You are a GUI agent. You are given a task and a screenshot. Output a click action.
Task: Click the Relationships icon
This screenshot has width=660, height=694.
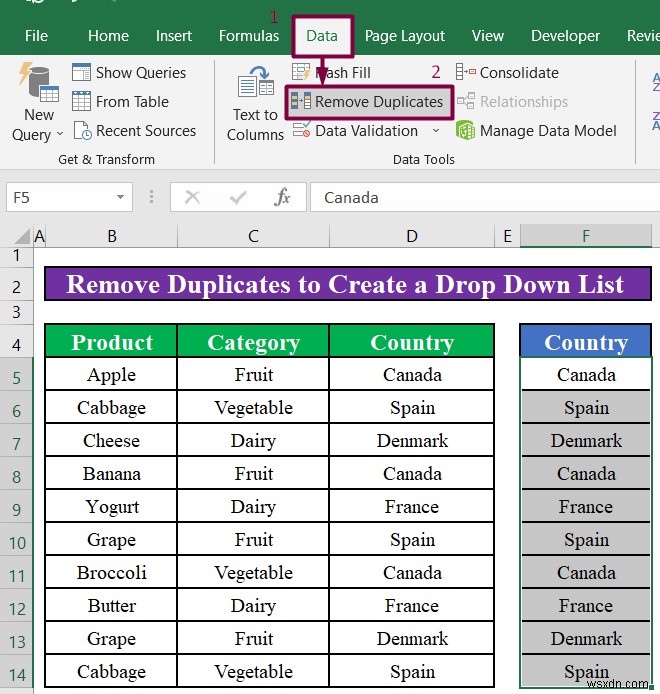click(x=466, y=101)
